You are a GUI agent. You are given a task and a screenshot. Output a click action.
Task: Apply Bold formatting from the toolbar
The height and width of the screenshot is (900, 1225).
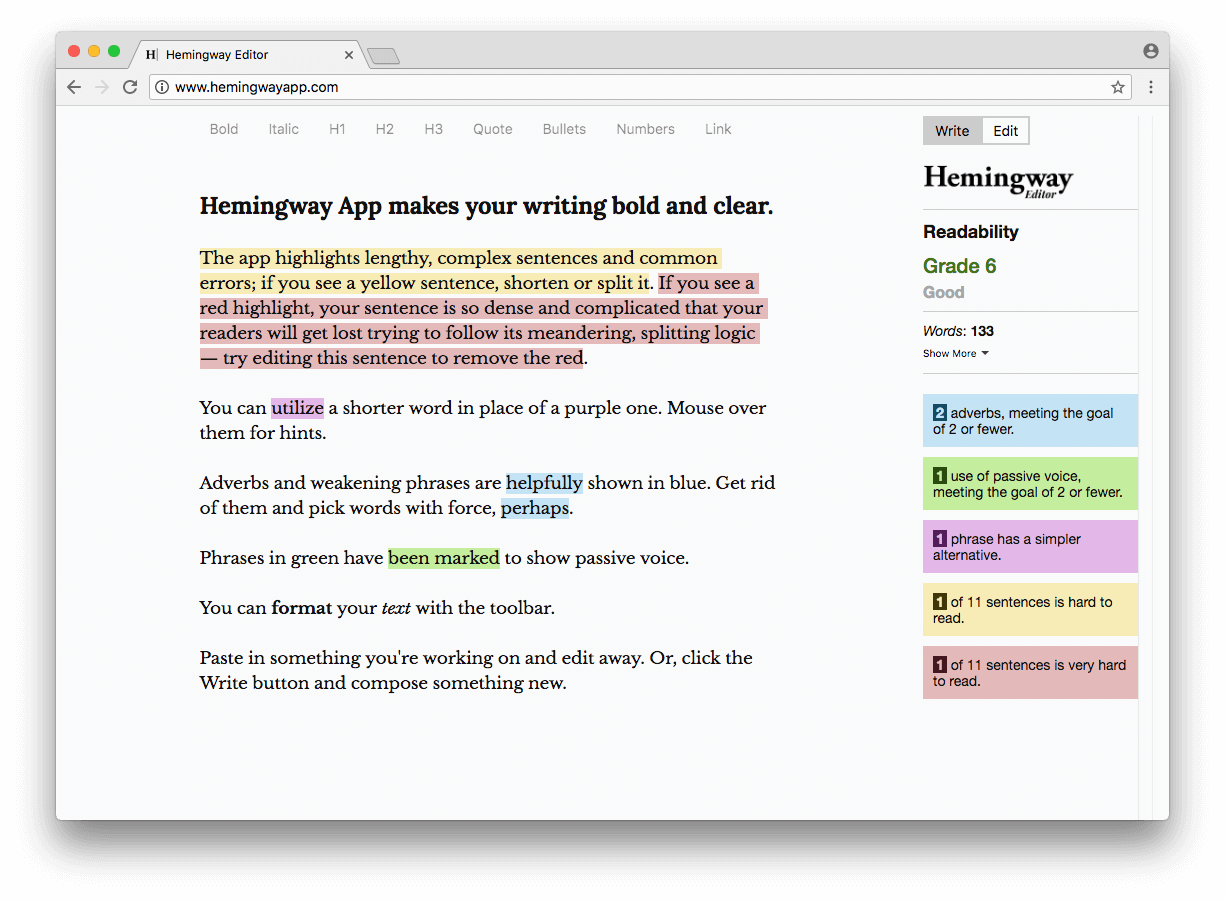click(224, 129)
